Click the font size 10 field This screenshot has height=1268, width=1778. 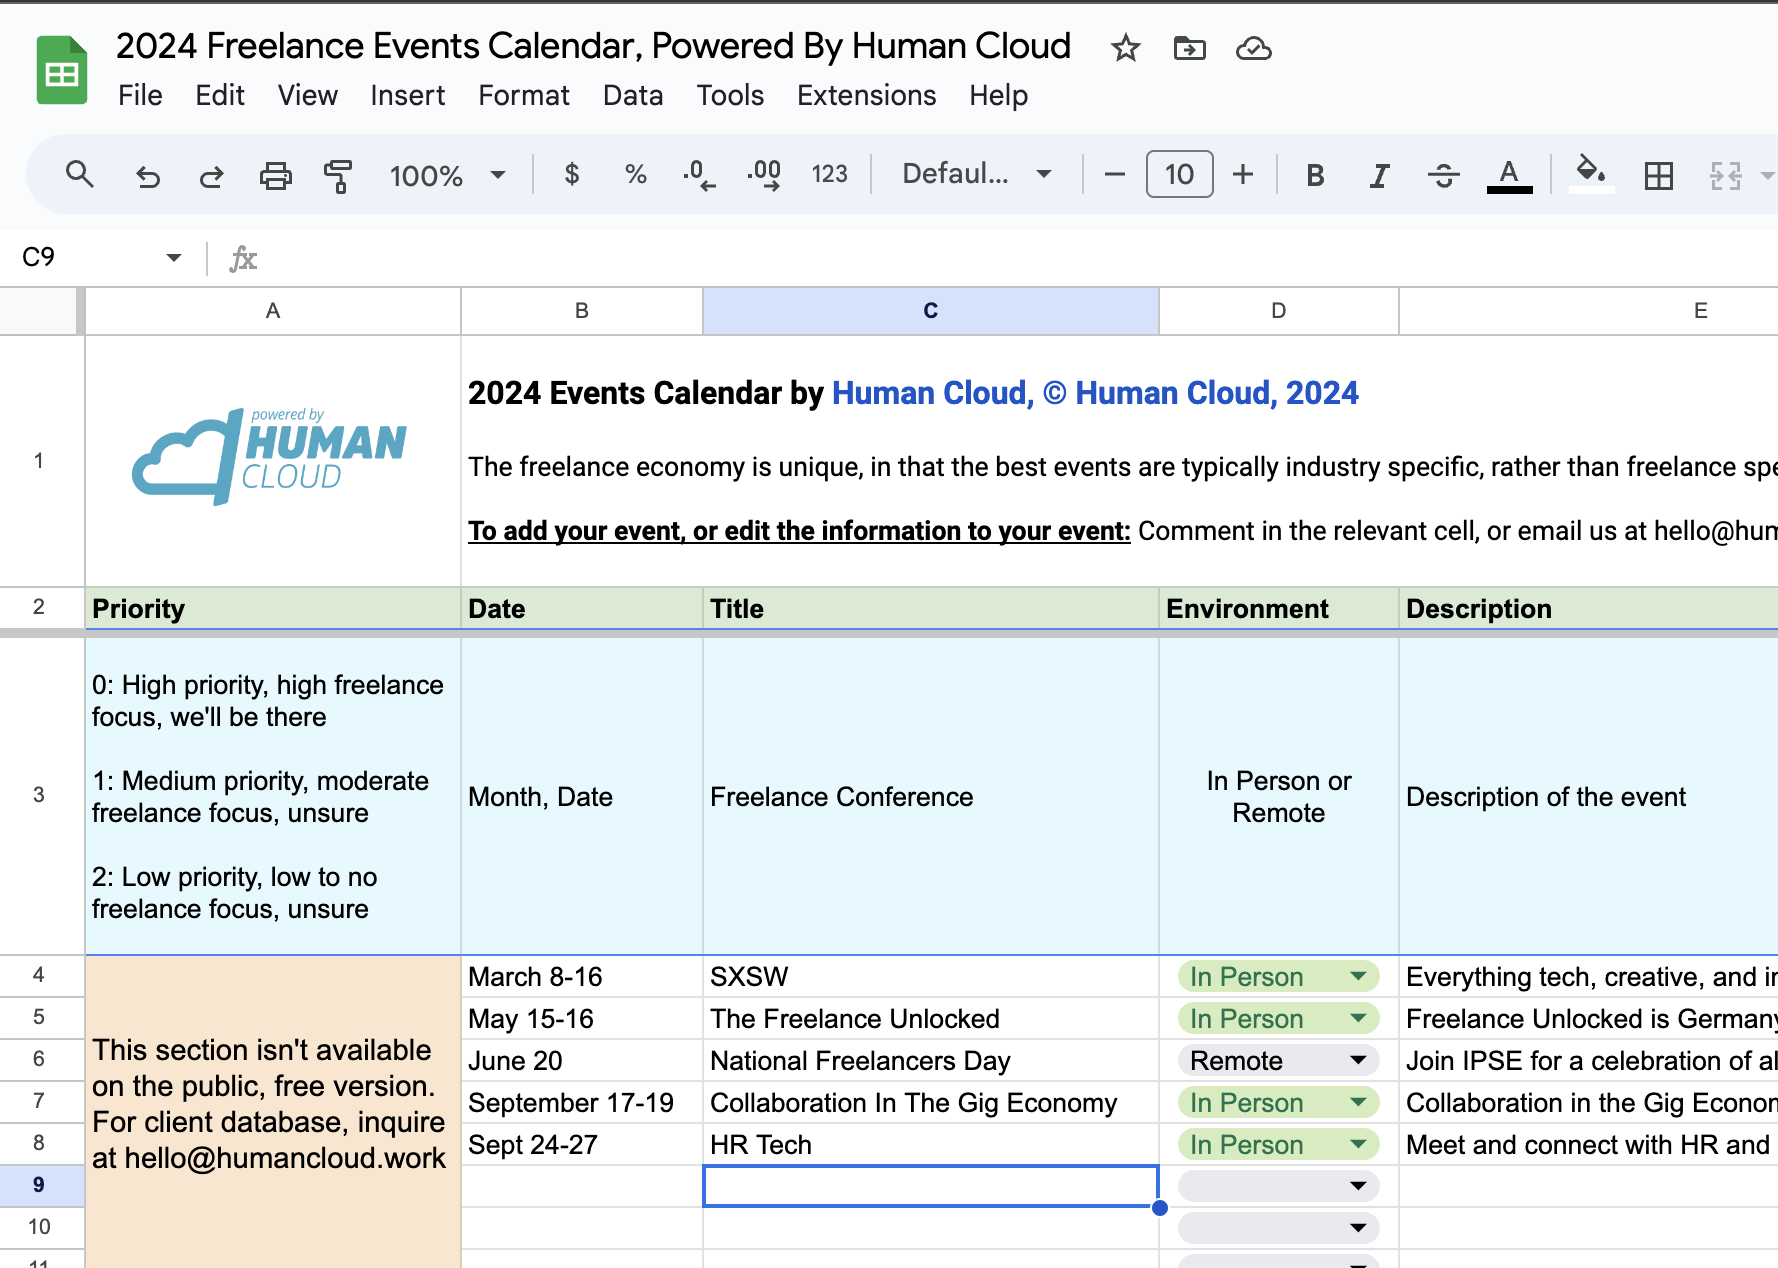[x=1179, y=175]
